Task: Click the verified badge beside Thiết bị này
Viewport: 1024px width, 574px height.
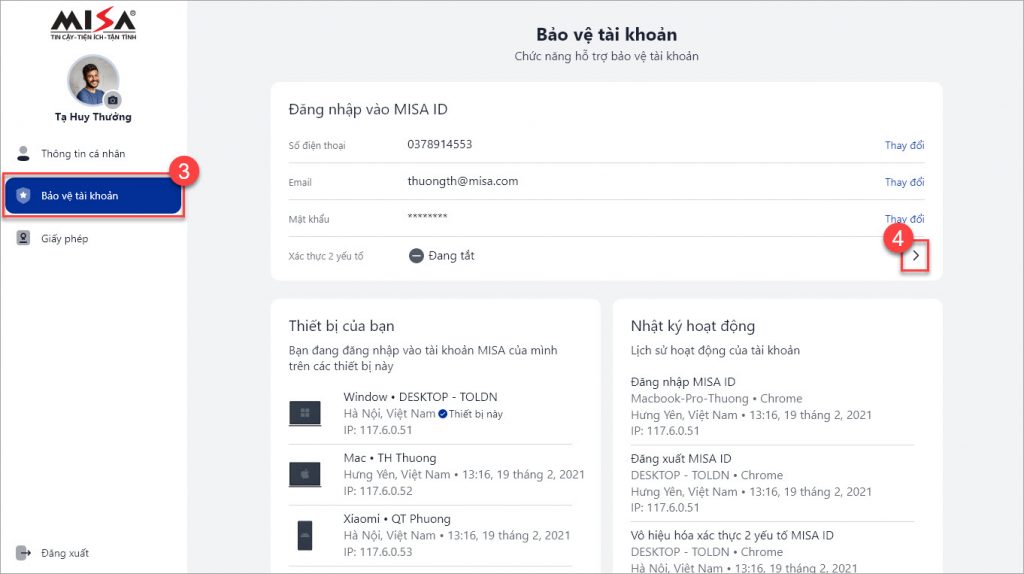Action: 443,414
